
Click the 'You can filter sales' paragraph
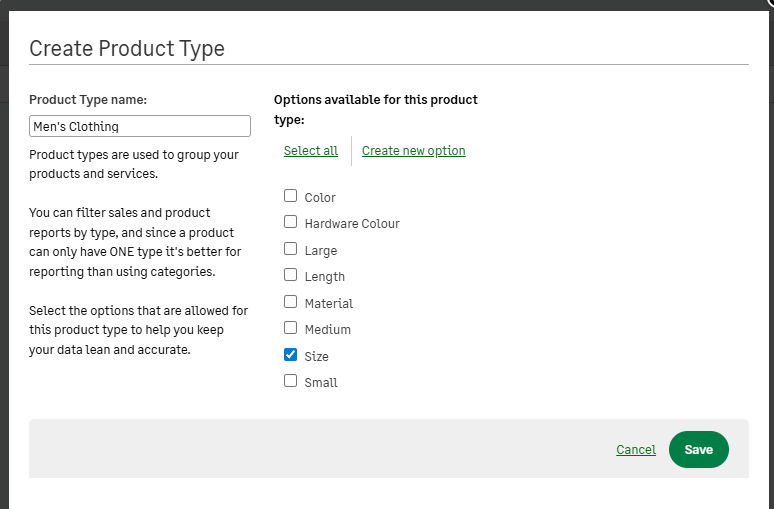pos(135,242)
